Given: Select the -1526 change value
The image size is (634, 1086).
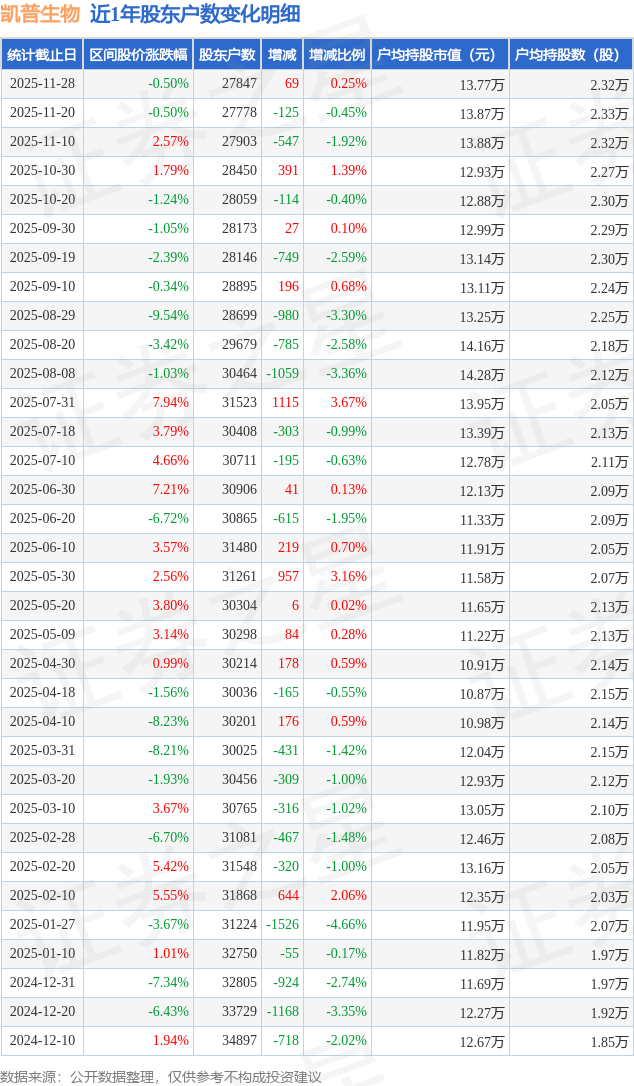Looking at the screenshot, I should pos(282,925).
